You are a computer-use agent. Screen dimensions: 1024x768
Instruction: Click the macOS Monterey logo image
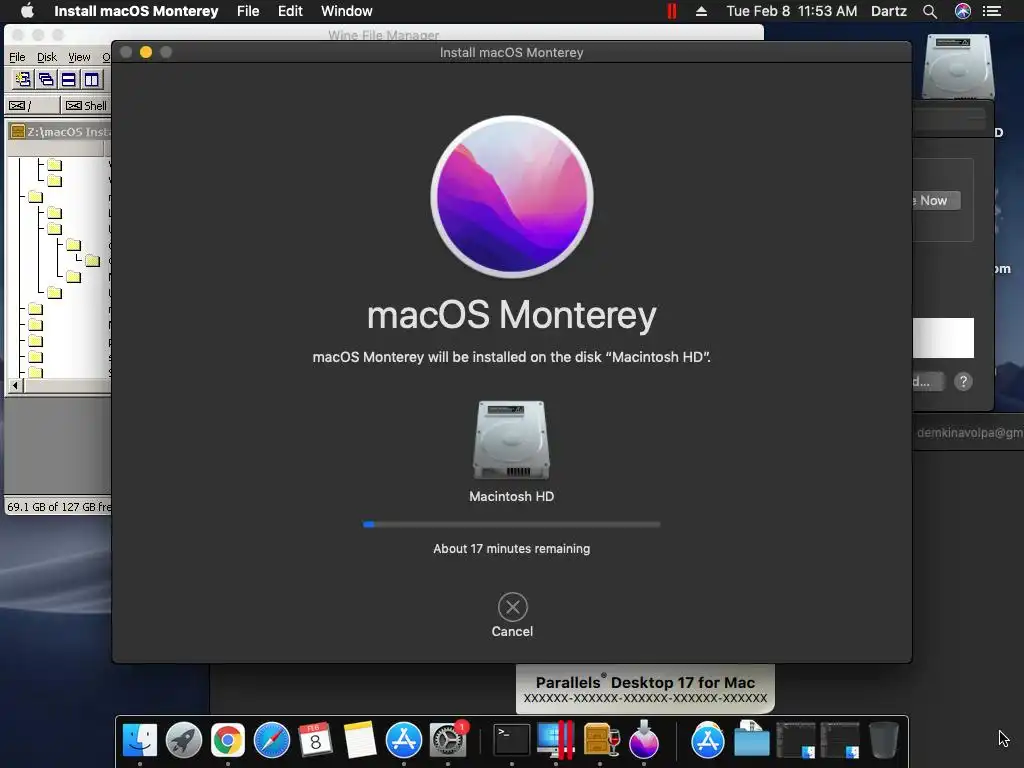(512, 197)
